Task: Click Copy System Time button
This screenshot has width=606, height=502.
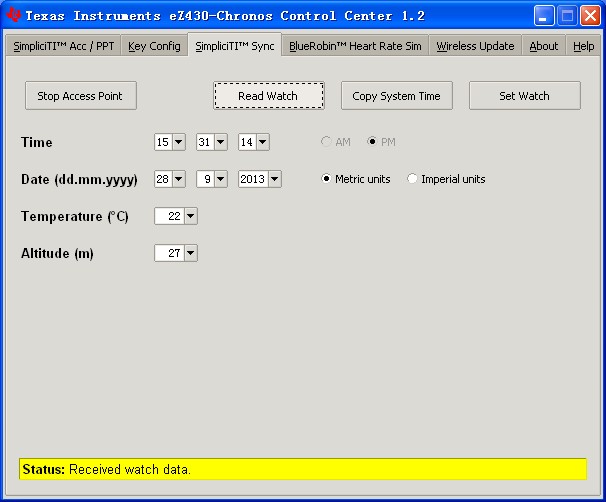Action: 397,95
